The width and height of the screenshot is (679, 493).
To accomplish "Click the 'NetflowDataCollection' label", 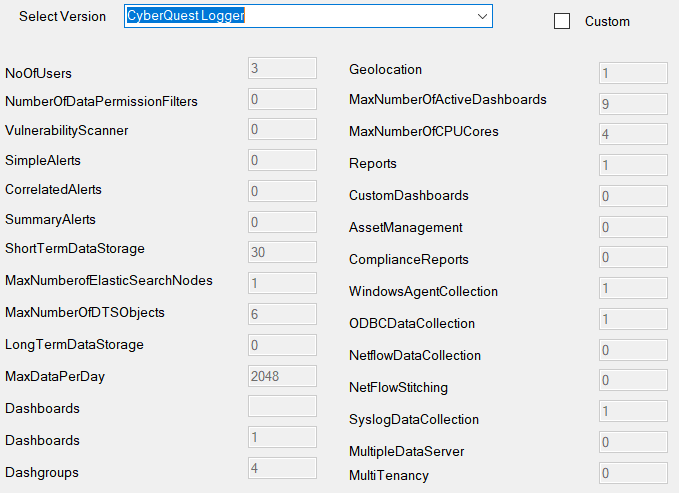I will coord(415,355).
